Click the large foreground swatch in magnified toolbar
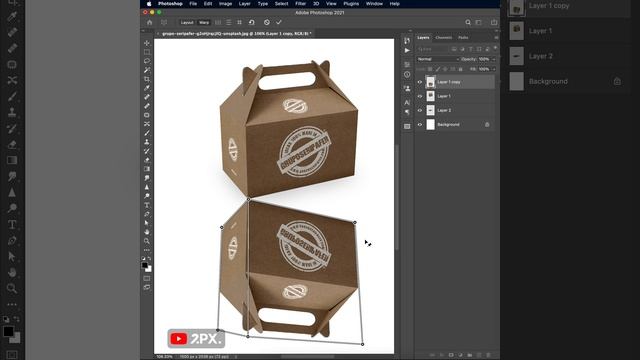This screenshot has width=640, height=360. coord(8,331)
